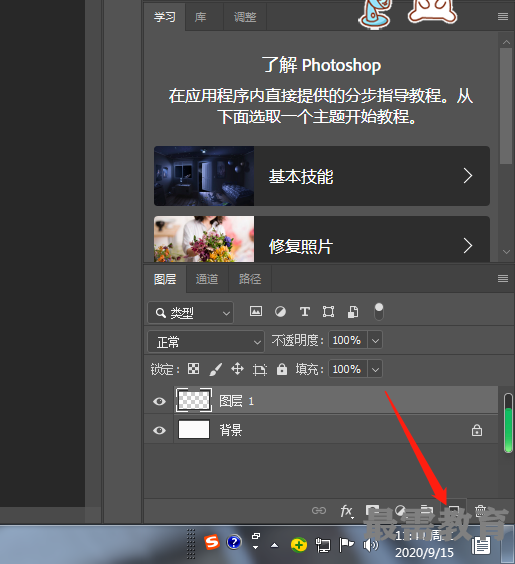Select the 背景 layer name
Image resolution: width=515 pixels, height=564 pixels.
(231, 430)
